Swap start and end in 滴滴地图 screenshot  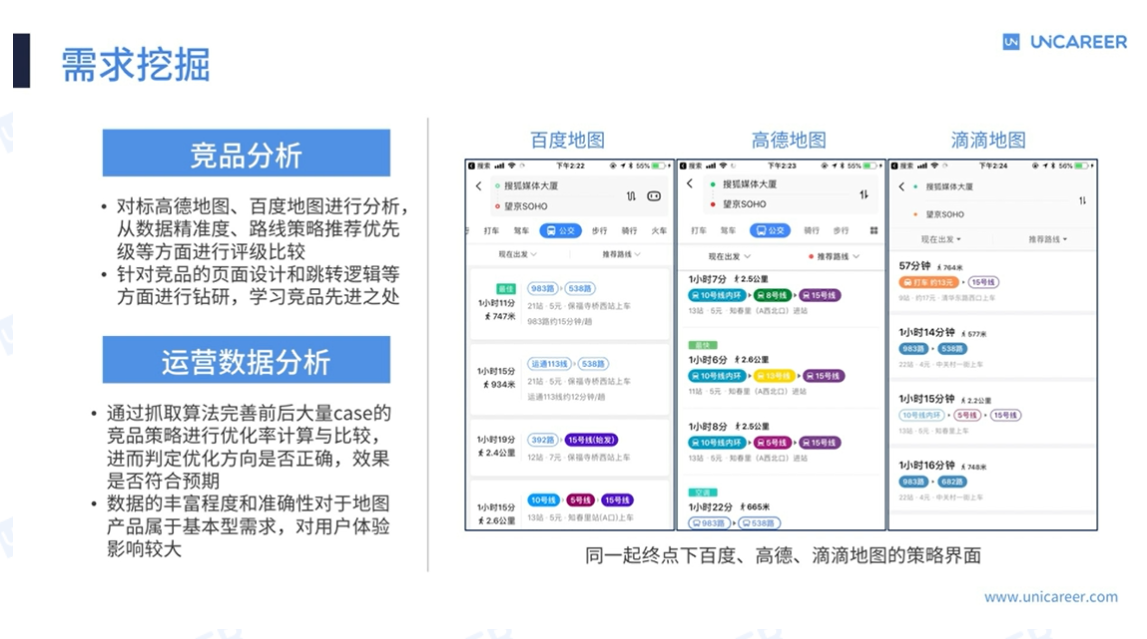point(1082,200)
